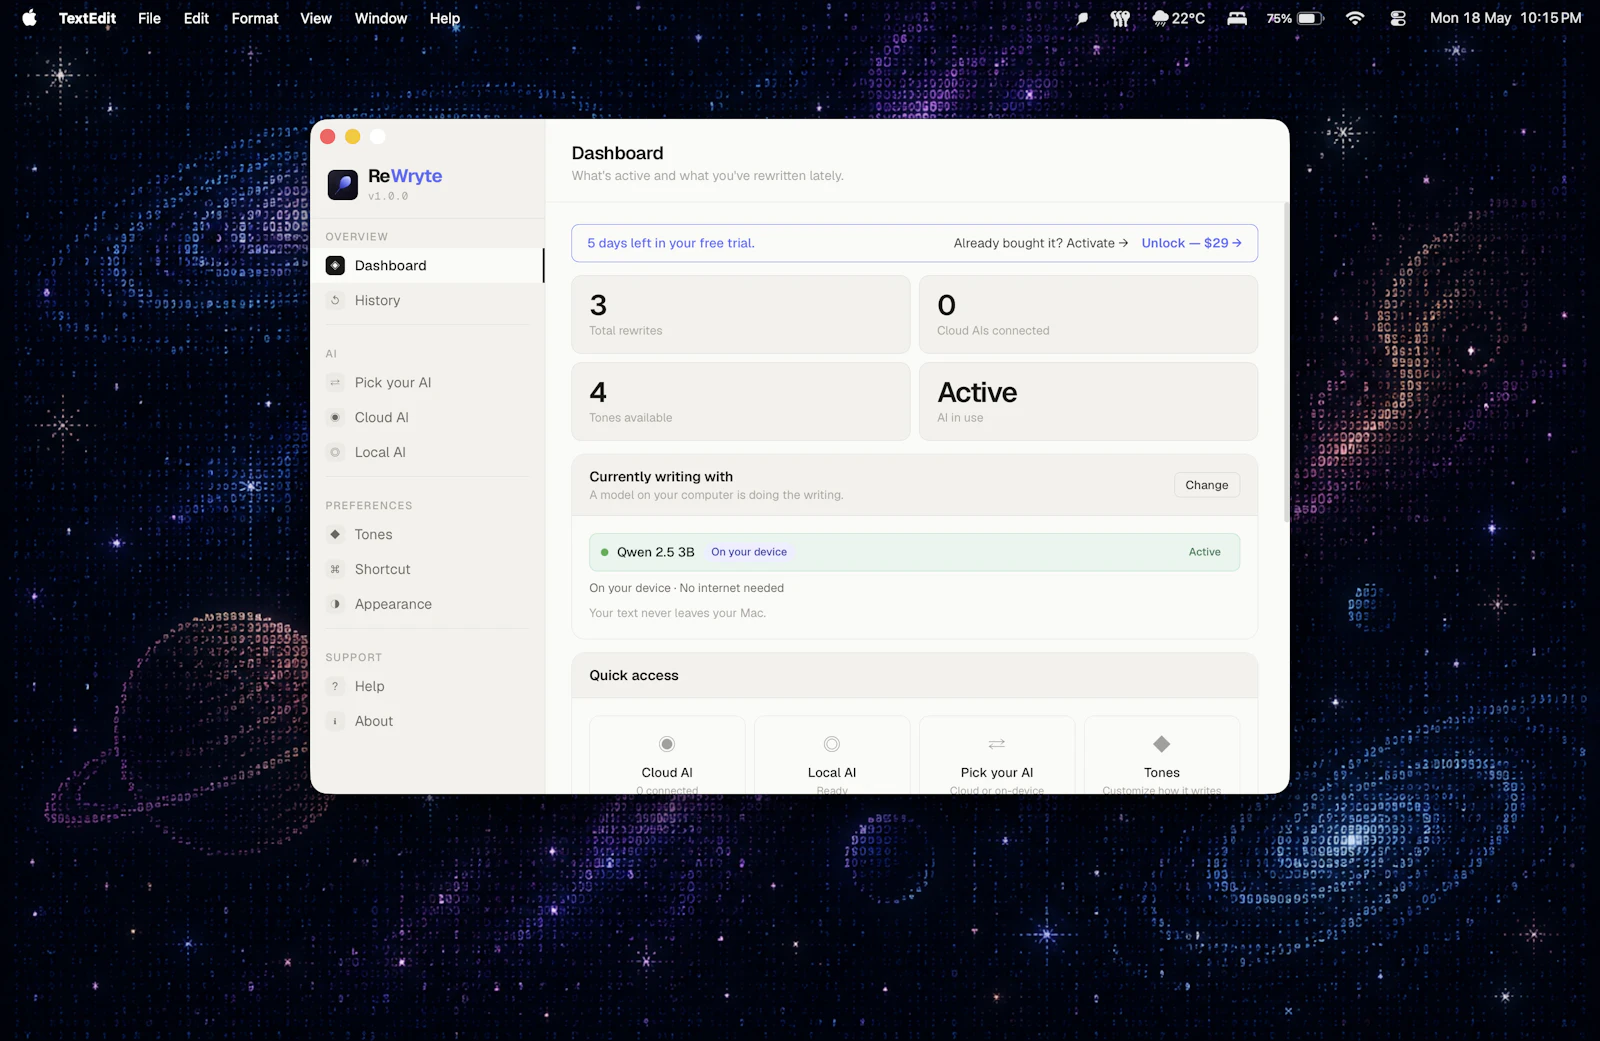The width and height of the screenshot is (1600, 1041).
Task: Click the Appearance half-moon icon
Action: pyautogui.click(x=335, y=604)
